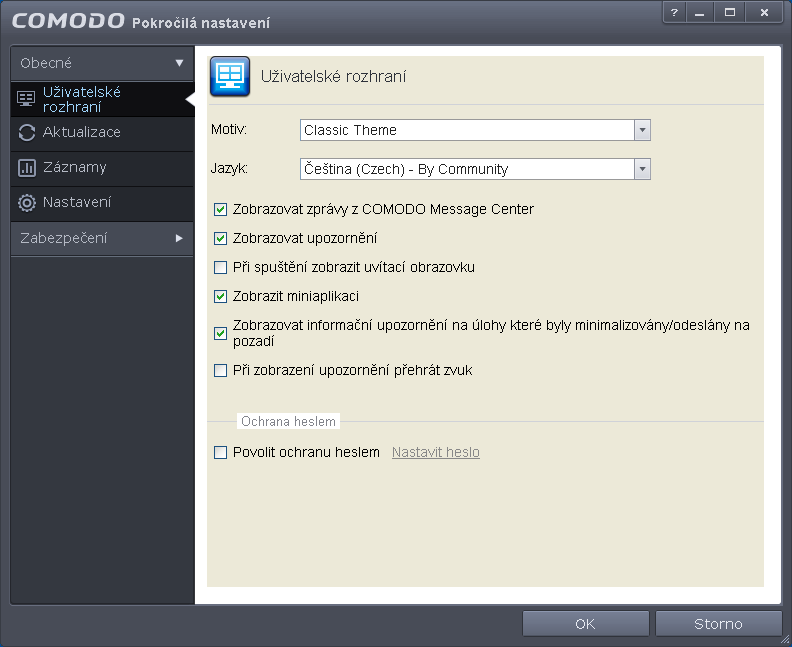Open the Záznamy menu item
Screen dimensions: 792x647
pyautogui.click(x=75, y=168)
